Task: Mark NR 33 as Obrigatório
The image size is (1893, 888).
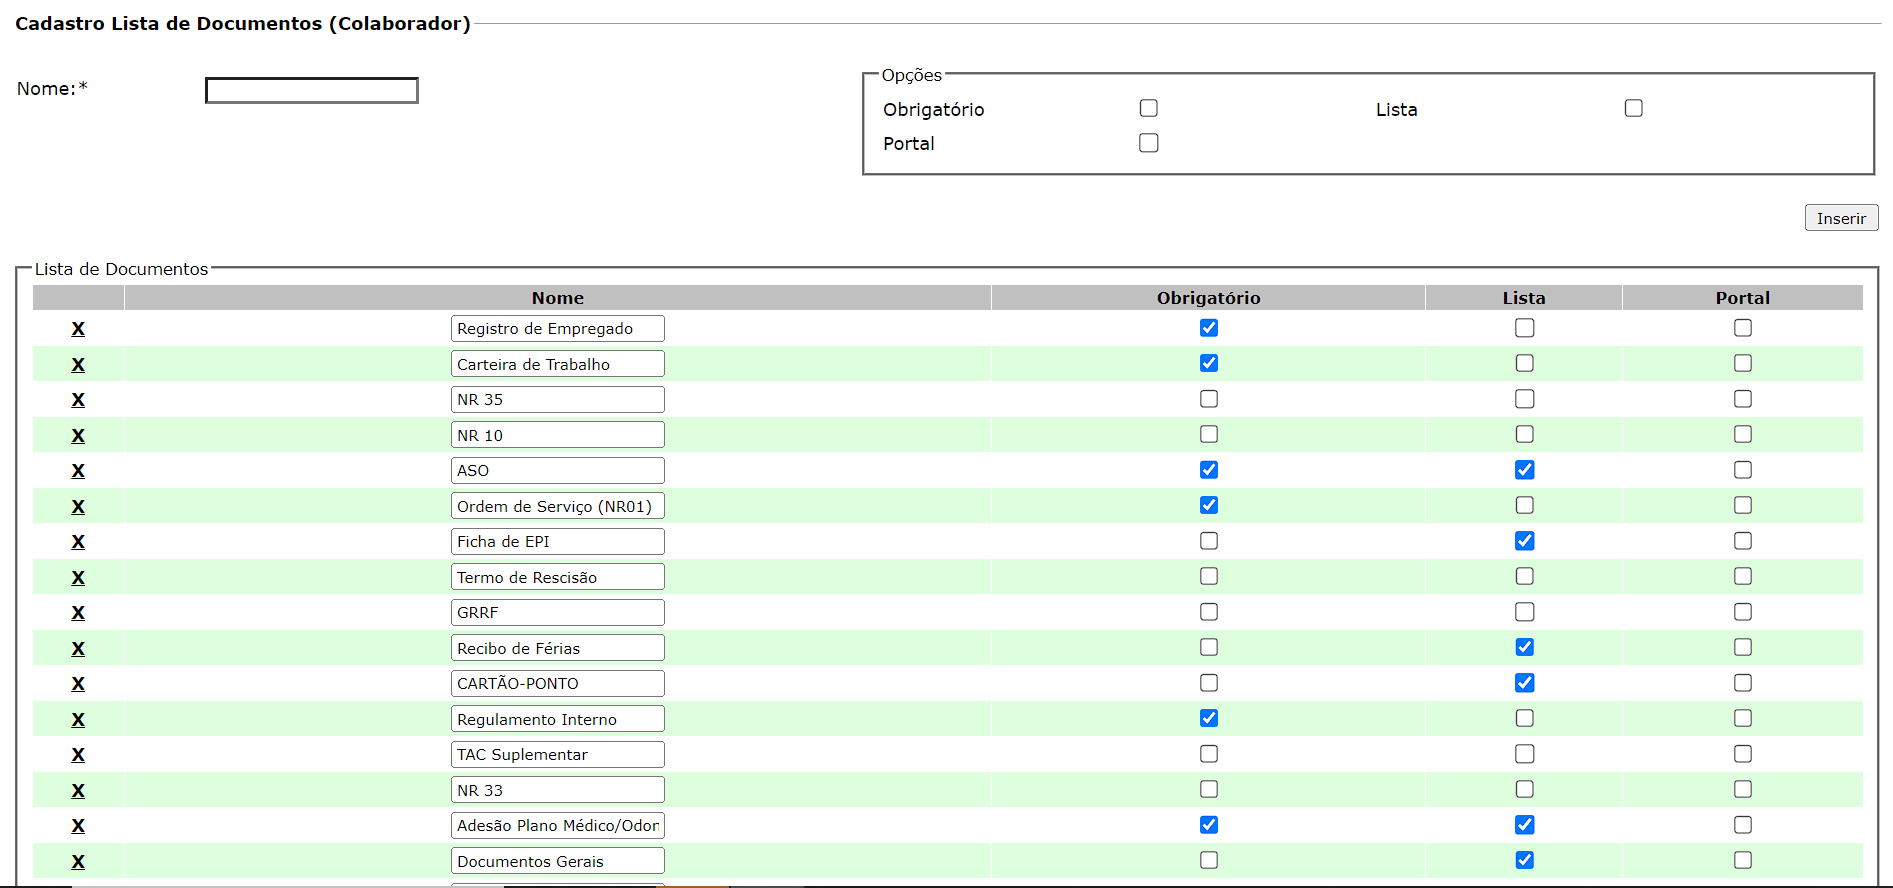Action: point(1208,789)
